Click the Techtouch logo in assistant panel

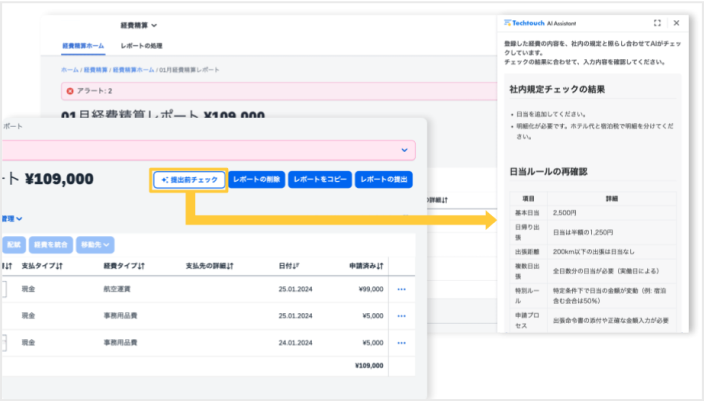tap(528, 22)
